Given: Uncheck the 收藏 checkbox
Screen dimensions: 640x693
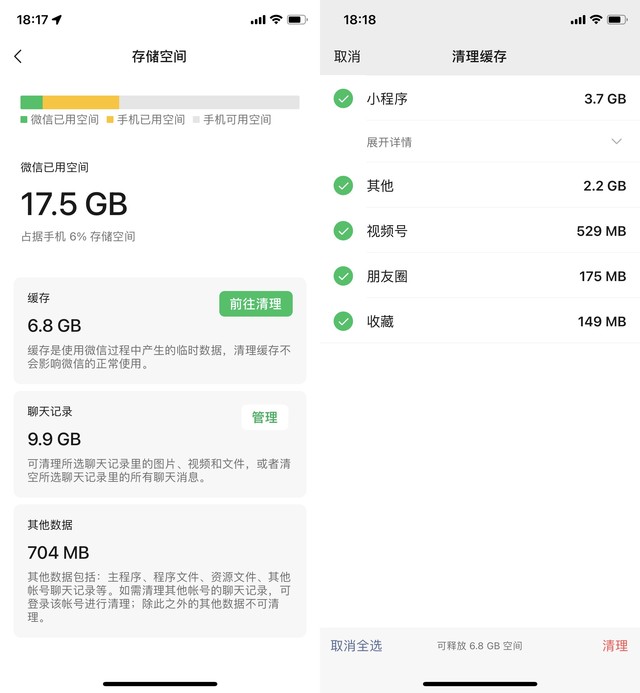Looking at the screenshot, I should point(343,321).
